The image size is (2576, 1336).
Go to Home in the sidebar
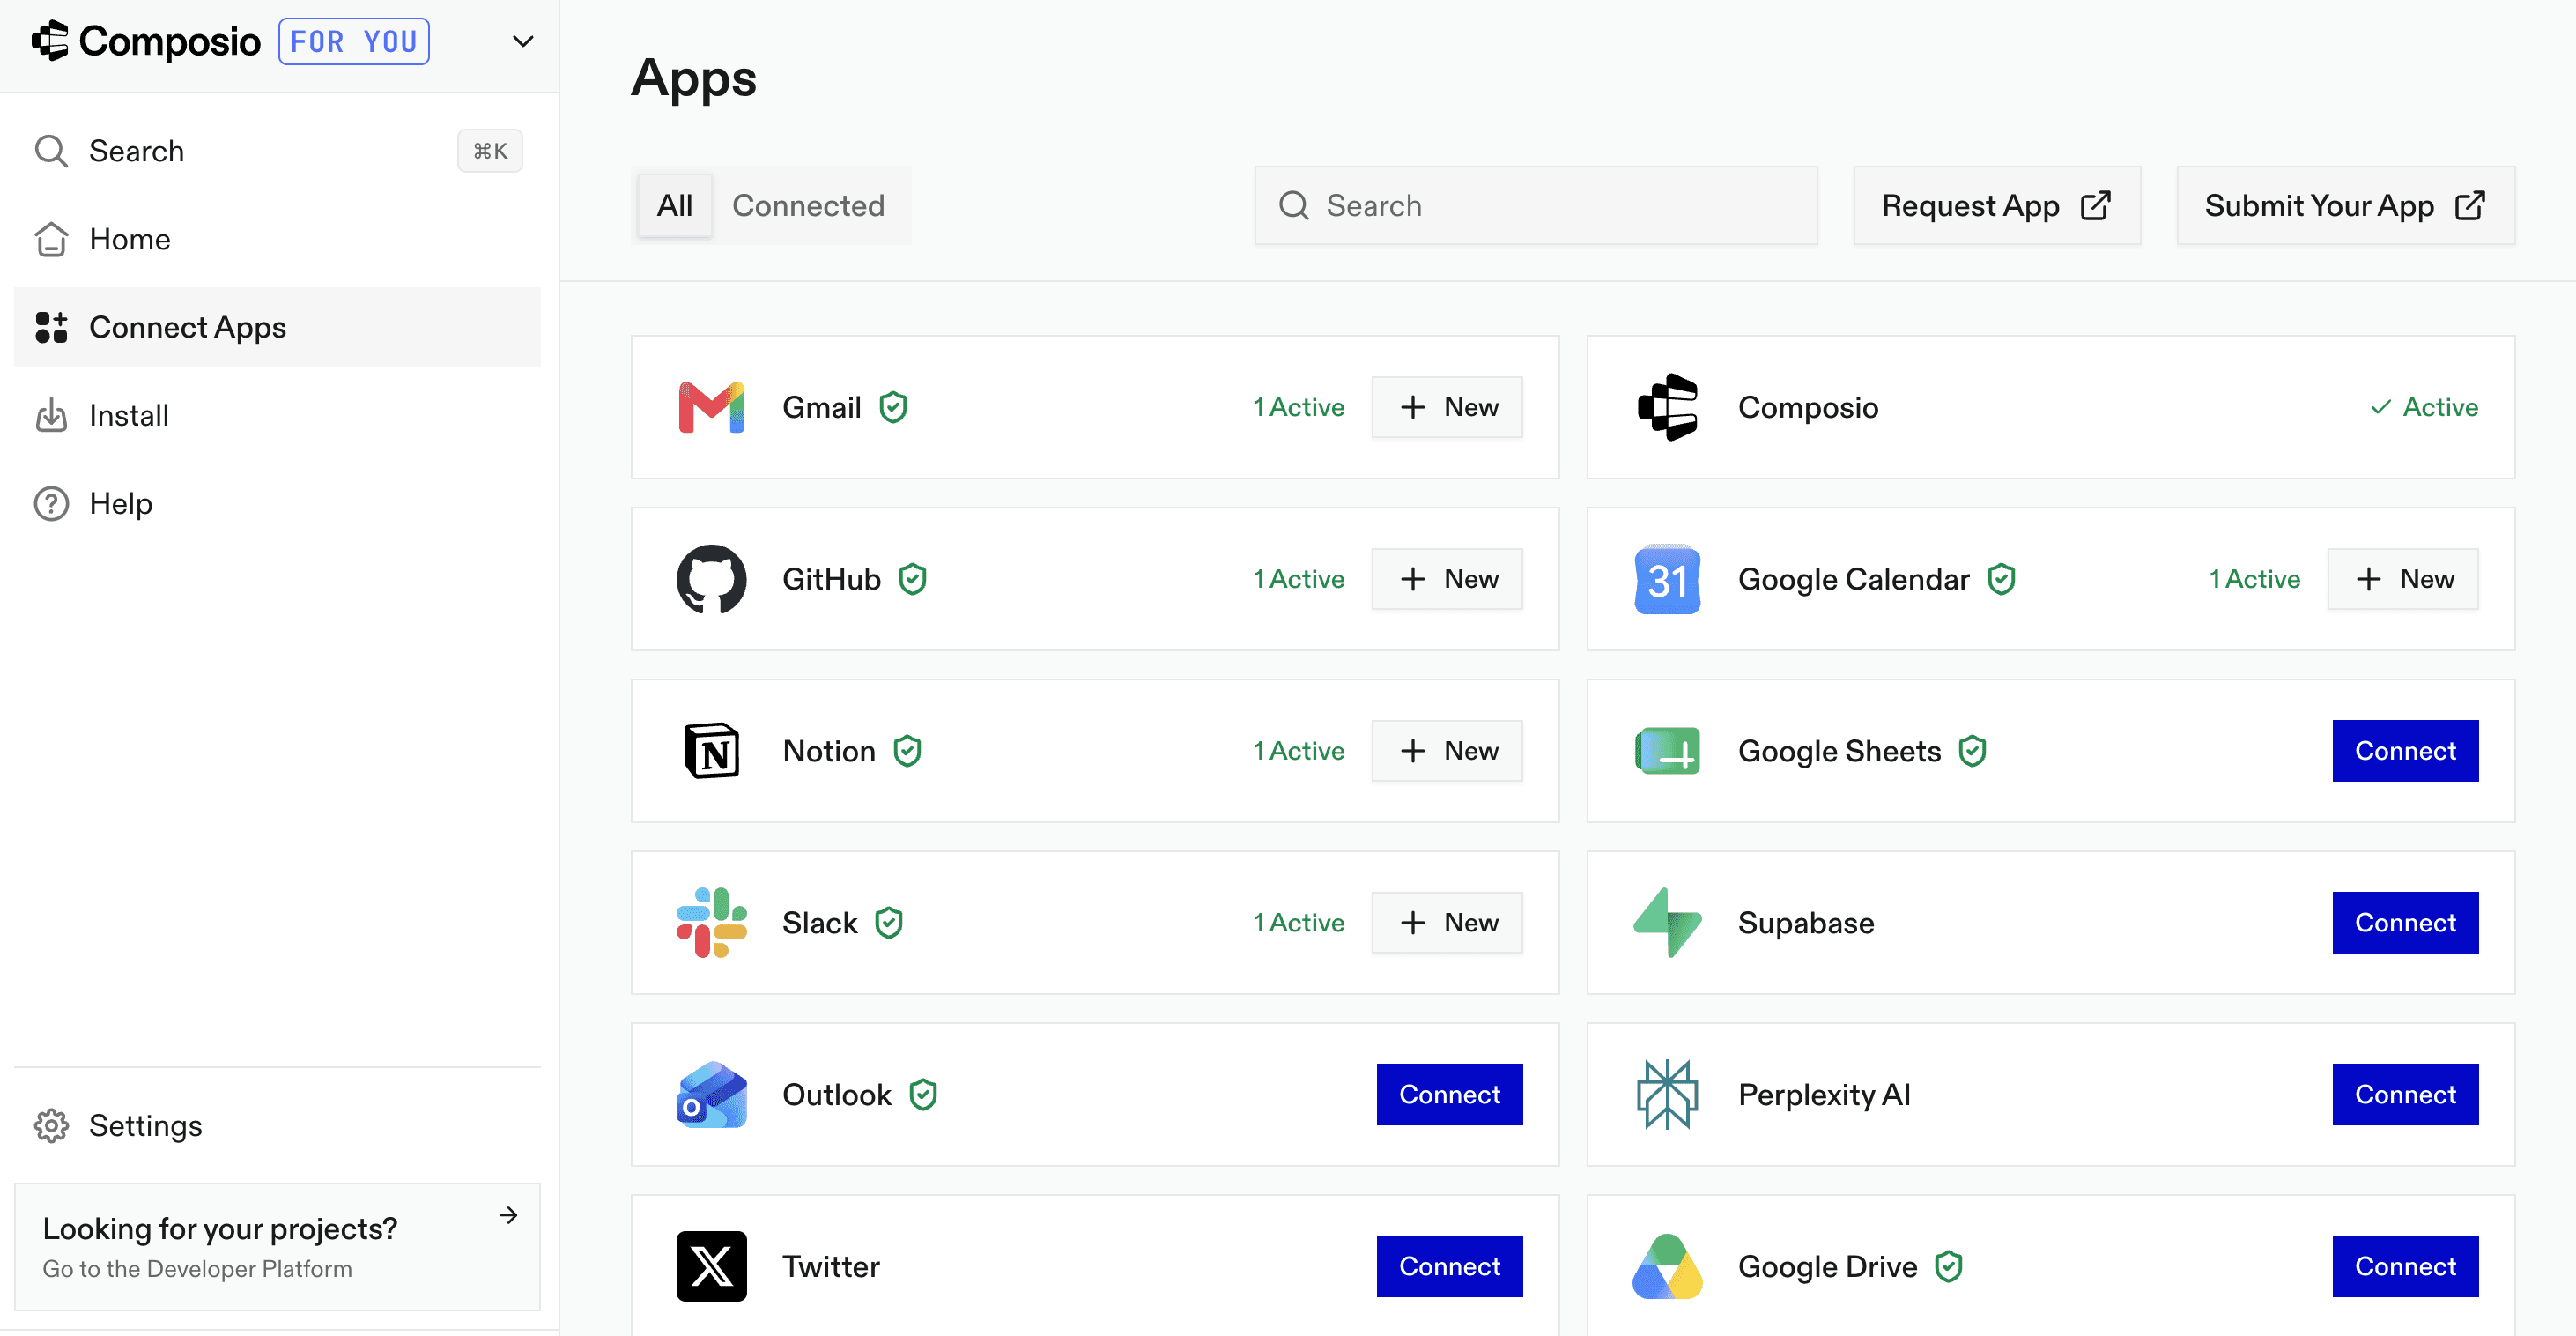pos(278,239)
